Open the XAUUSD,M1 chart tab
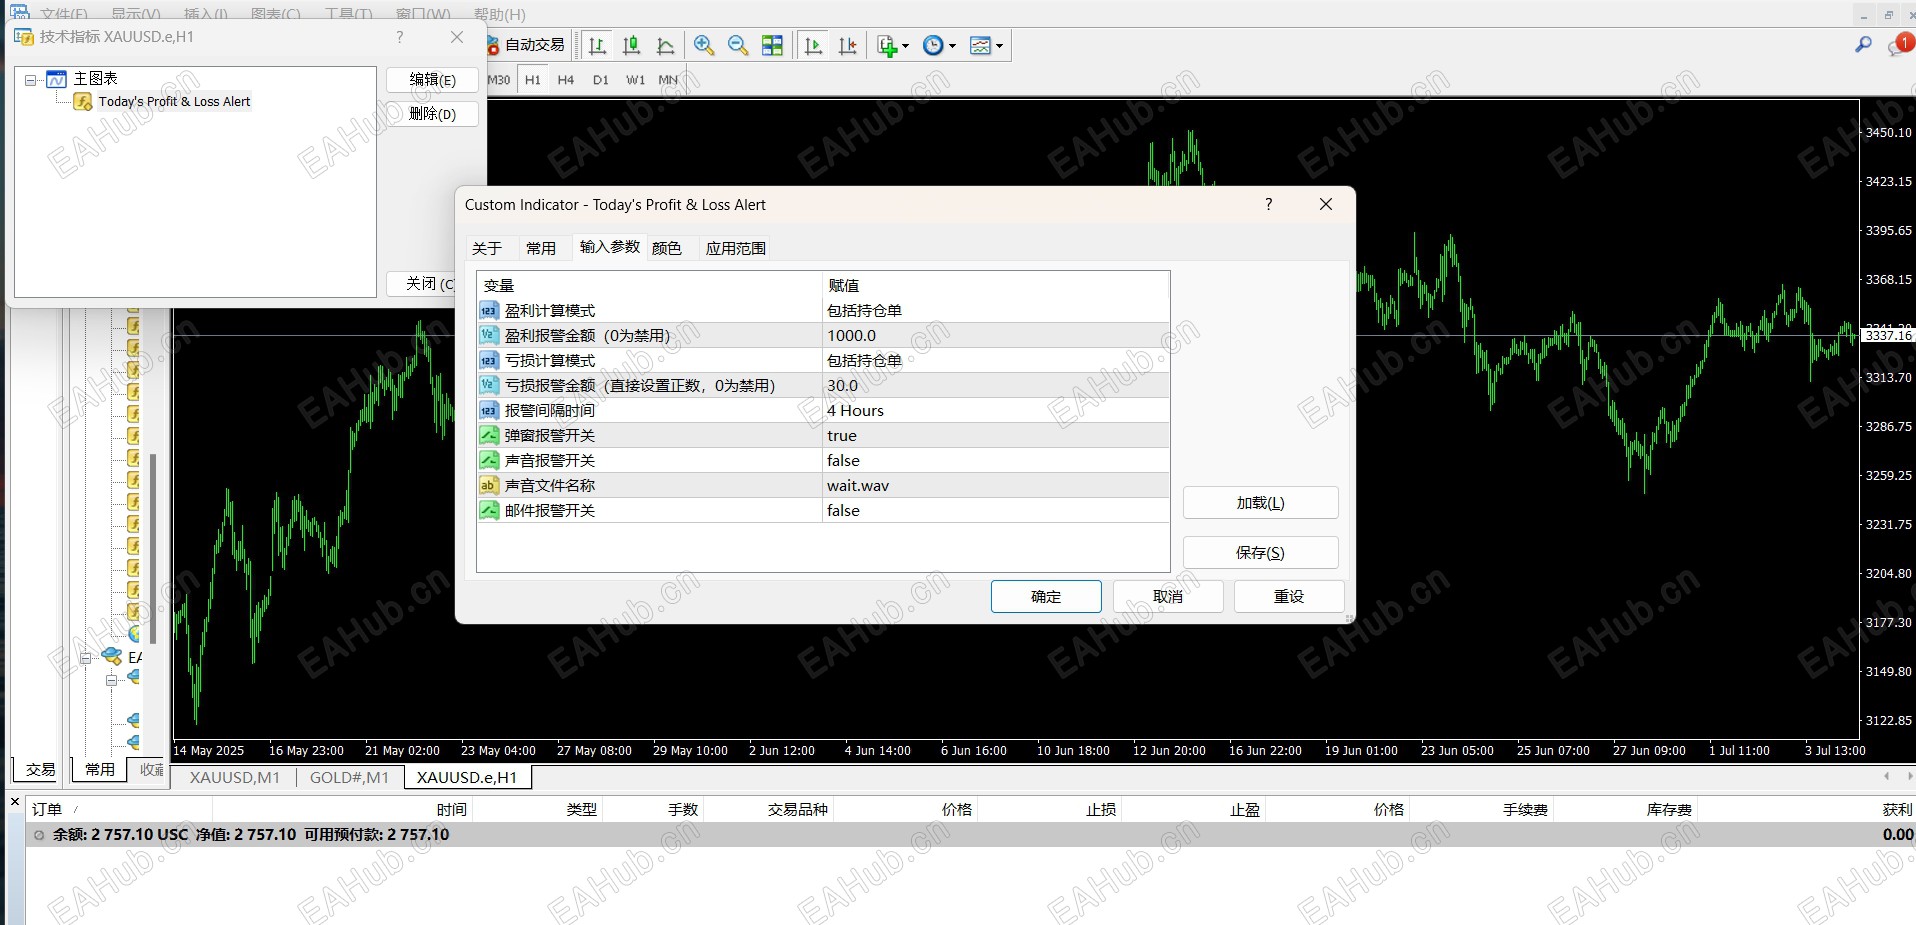The height and width of the screenshot is (925, 1916). click(x=235, y=777)
